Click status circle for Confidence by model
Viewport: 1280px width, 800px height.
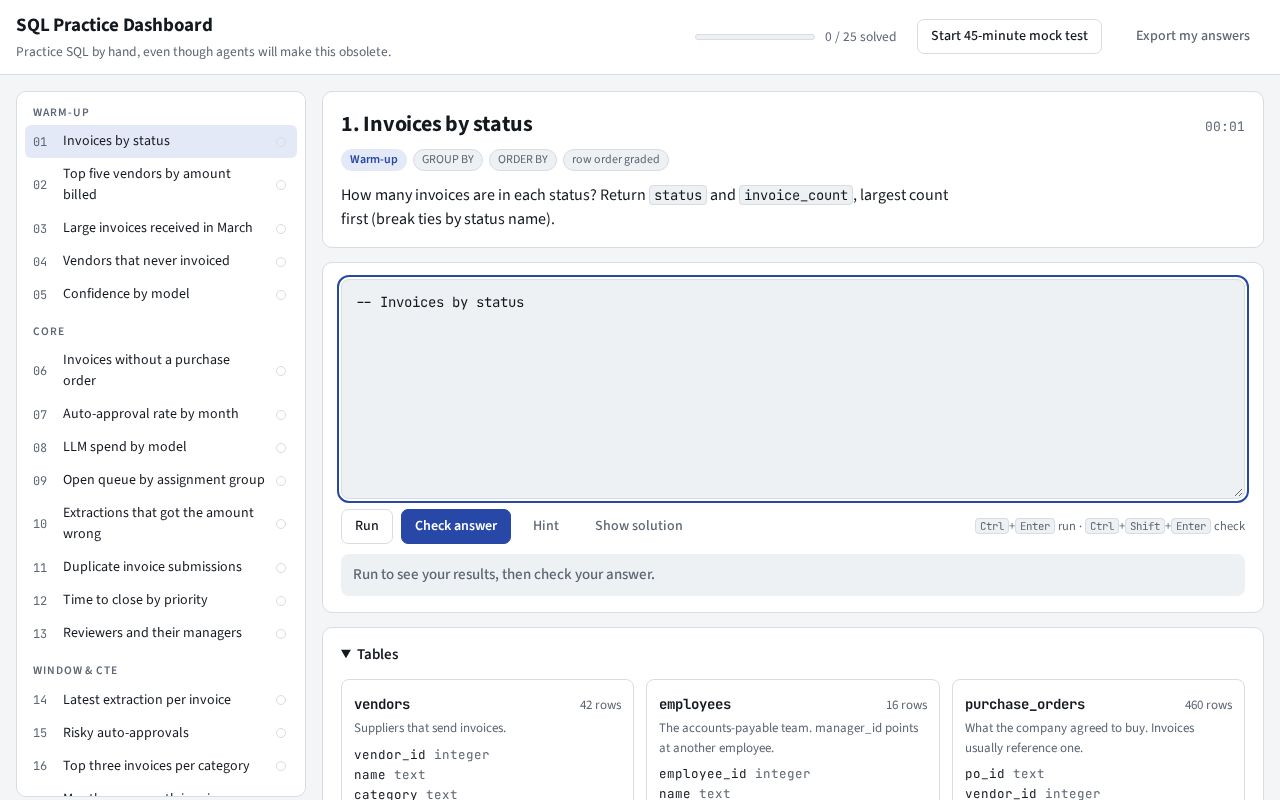(x=281, y=295)
